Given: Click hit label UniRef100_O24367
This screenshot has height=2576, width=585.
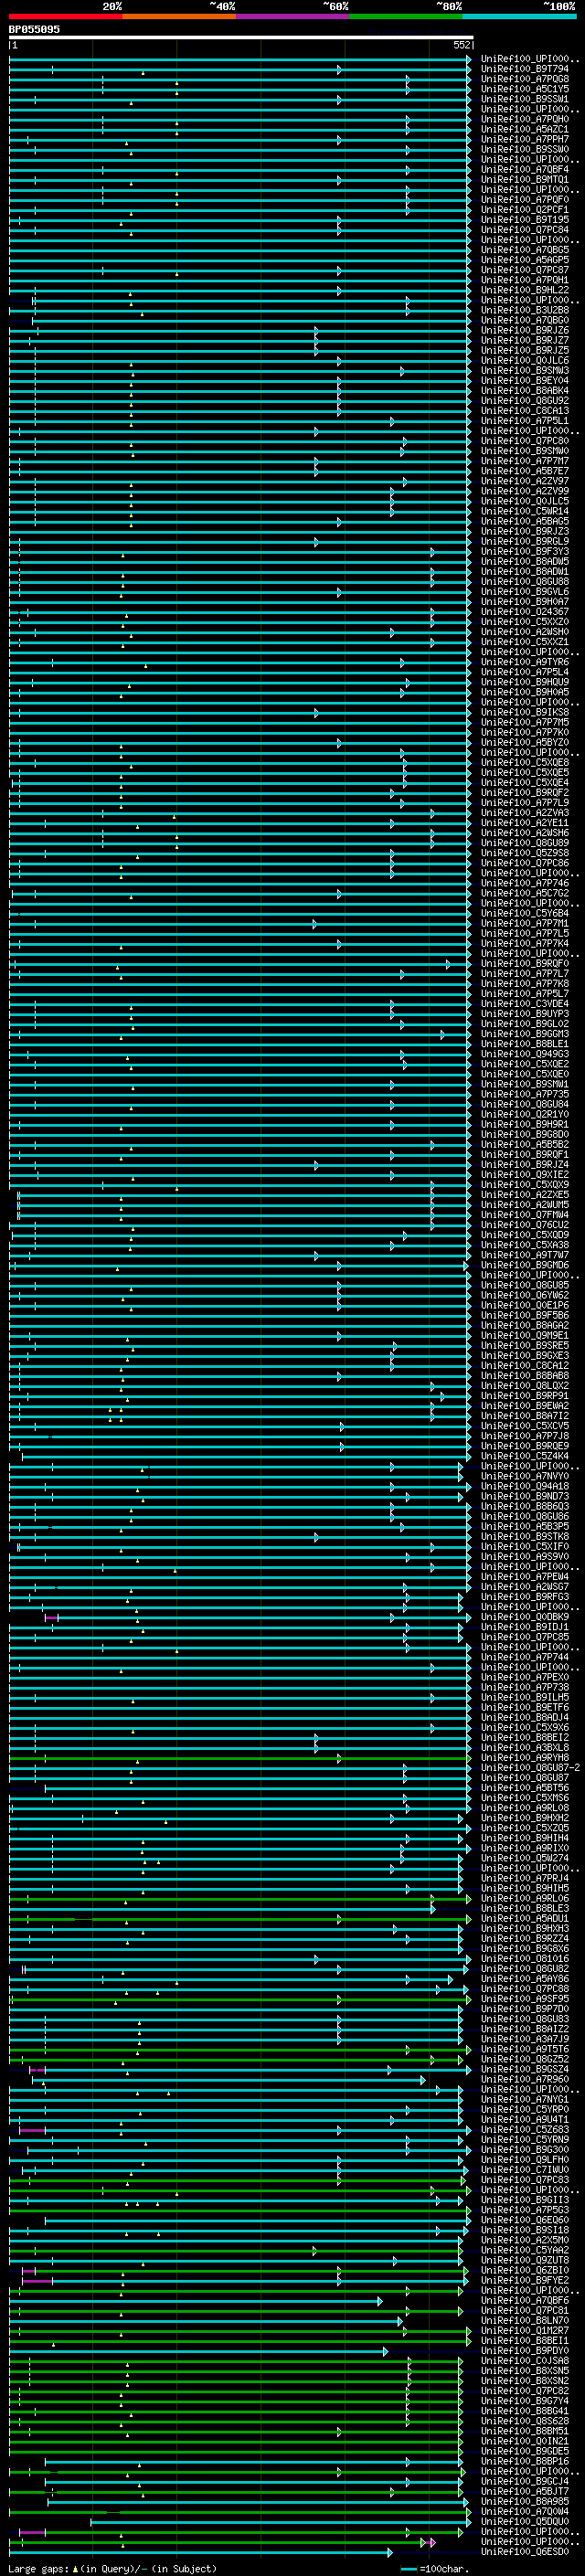Looking at the screenshot, I should coord(525,611).
